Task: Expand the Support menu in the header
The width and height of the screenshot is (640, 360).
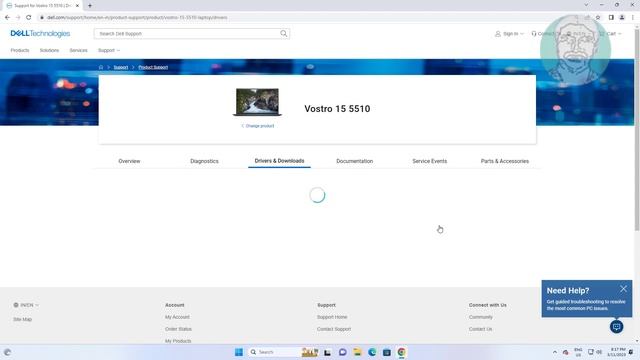Action: pyautogui.click(x=109, y=50)
